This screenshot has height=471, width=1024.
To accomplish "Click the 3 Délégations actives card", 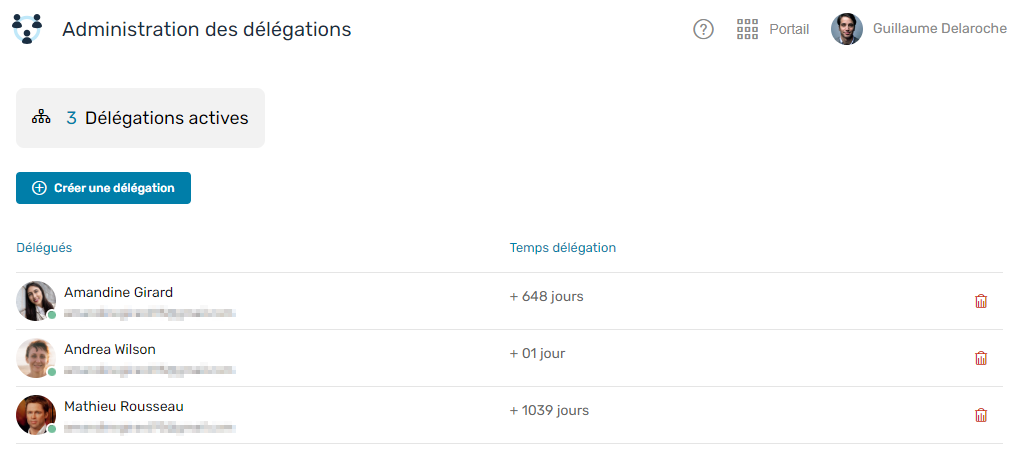I will (x=140, y=118).
